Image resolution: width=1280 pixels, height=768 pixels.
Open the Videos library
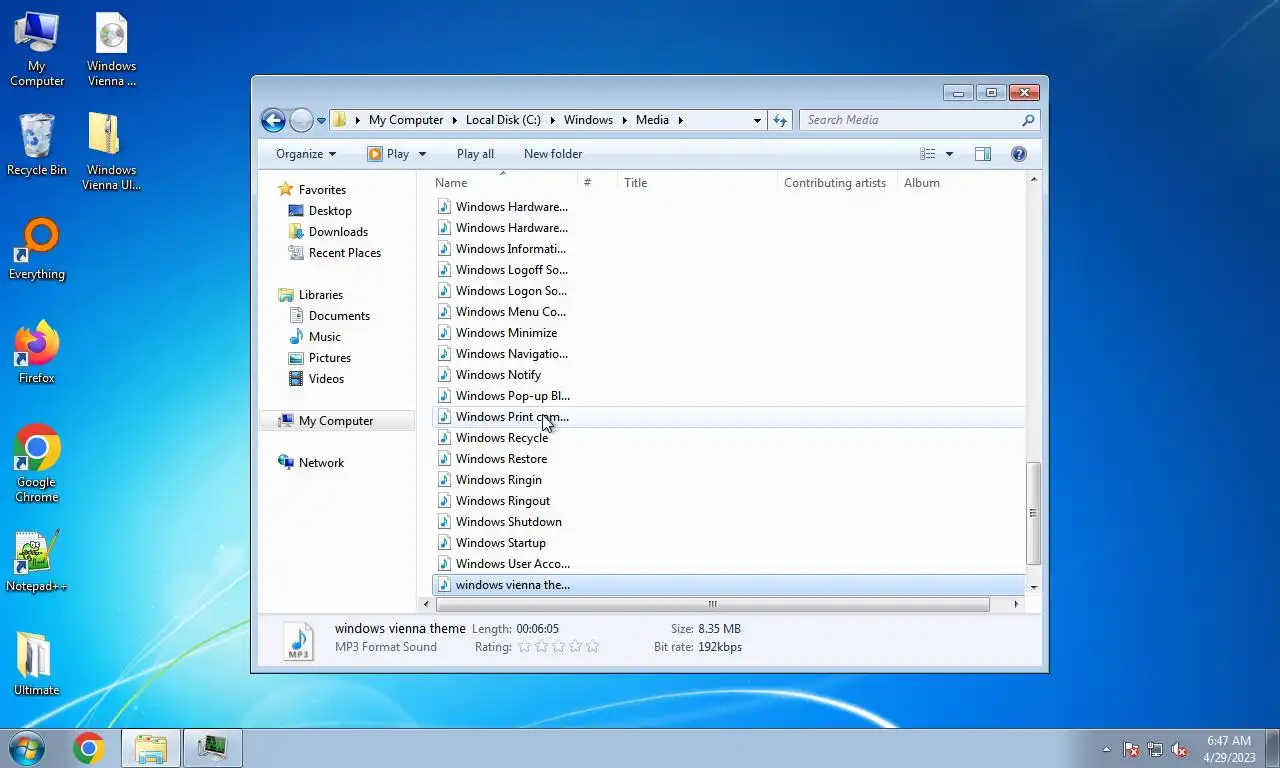point(326,379)
